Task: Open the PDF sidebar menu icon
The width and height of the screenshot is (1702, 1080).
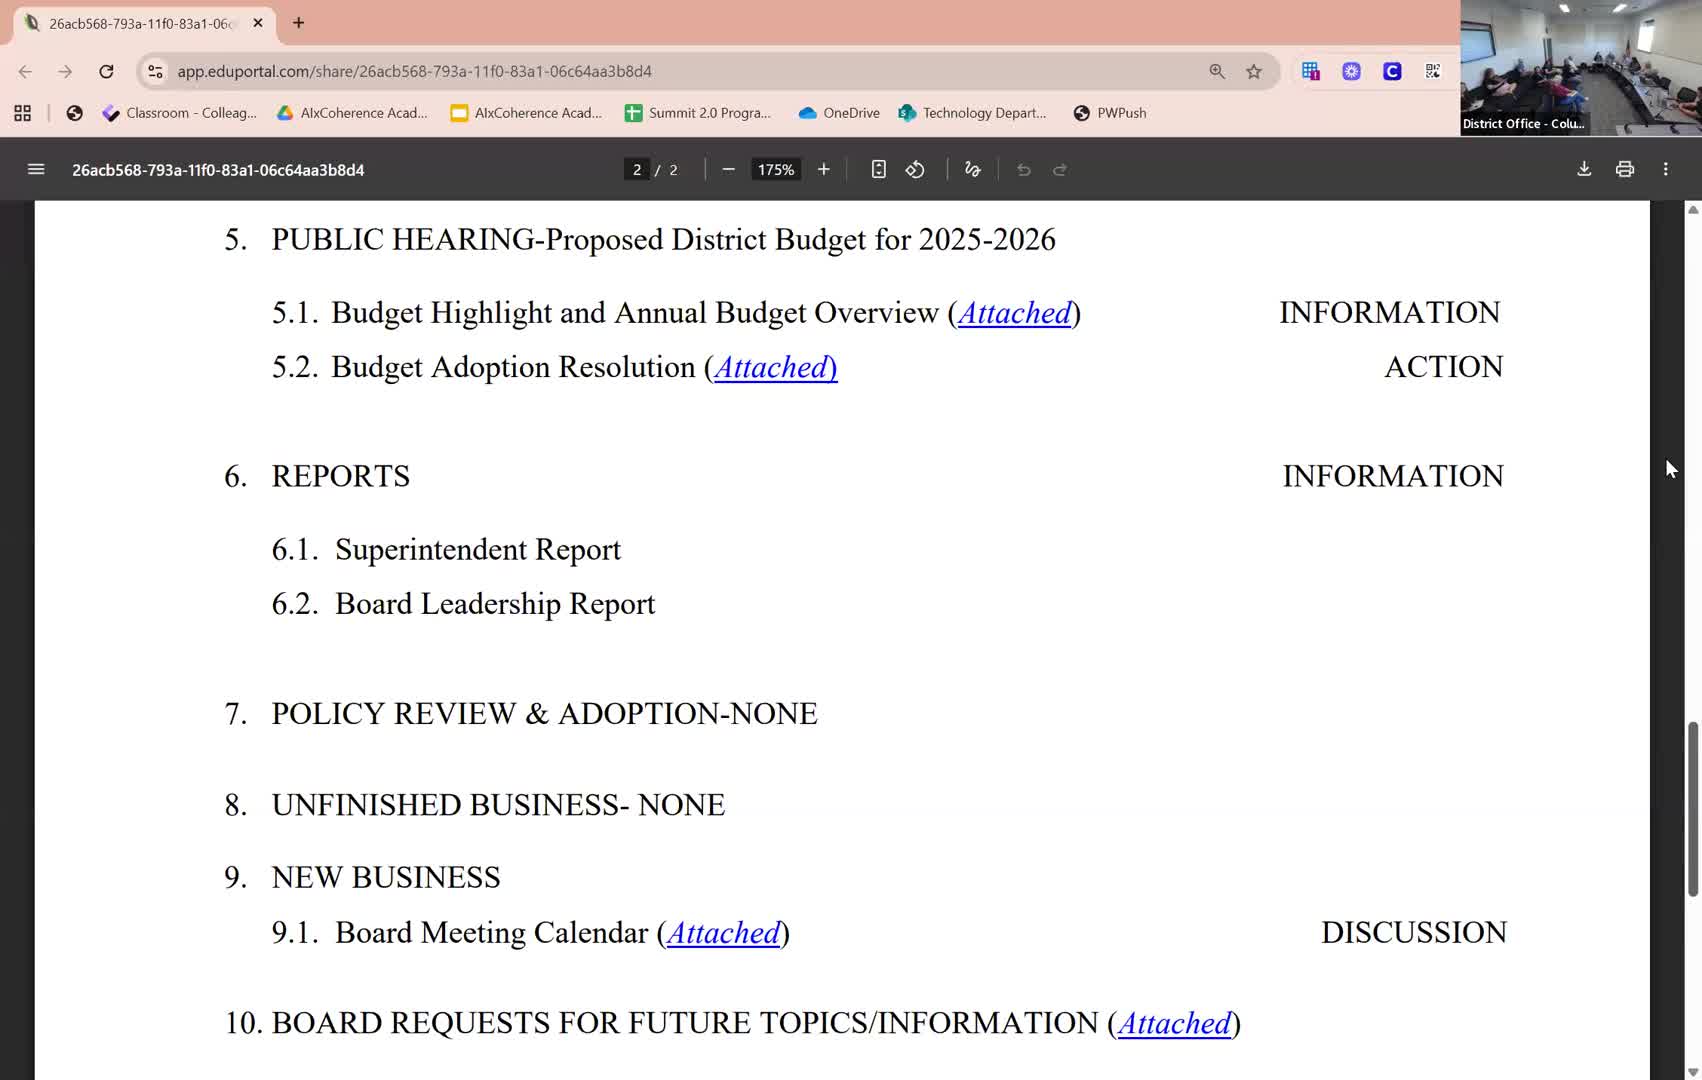Action: pos(36,170)
